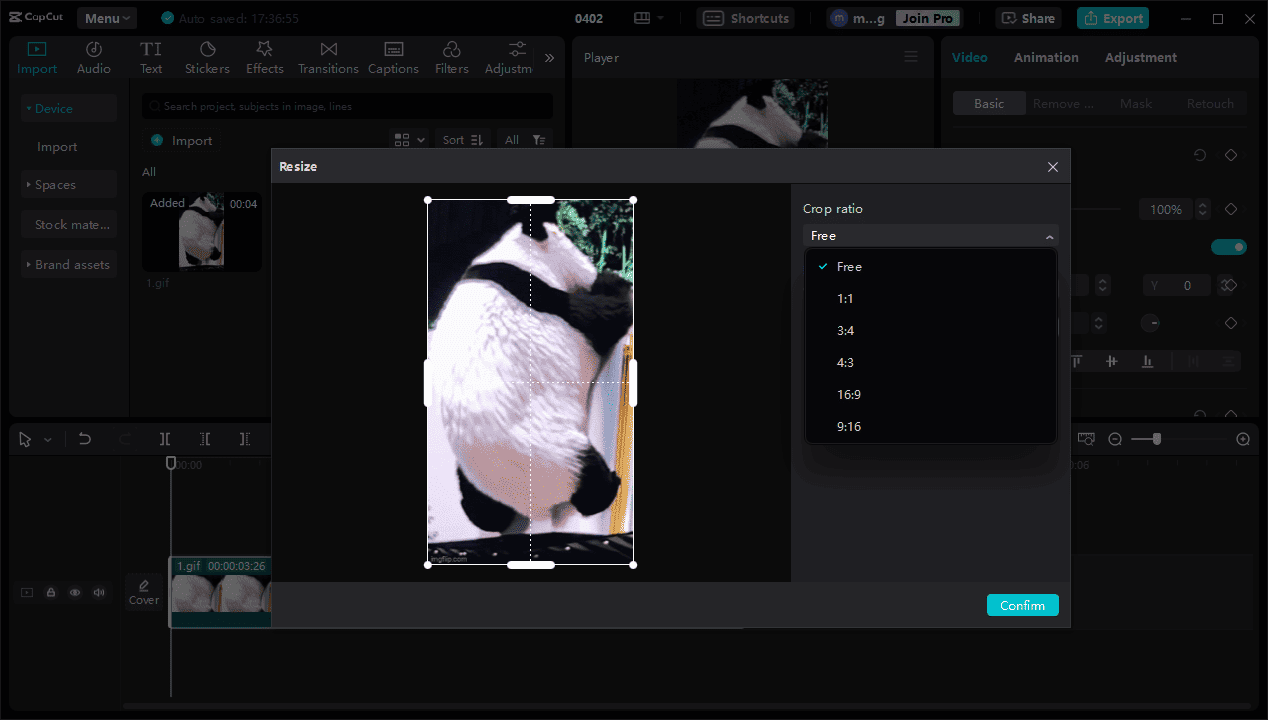Open the Transitions panel

[x=328, y=56]
